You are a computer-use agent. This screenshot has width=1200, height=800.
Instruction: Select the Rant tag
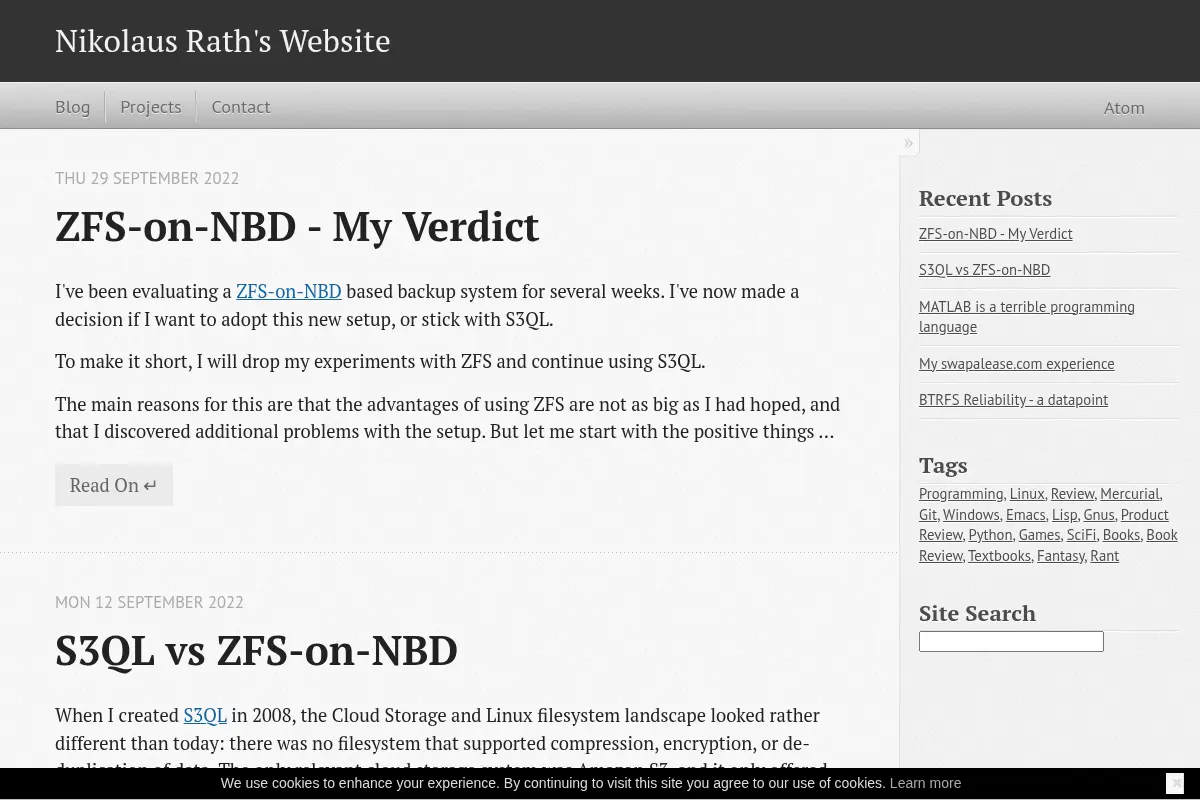(x=1104, y=555)
